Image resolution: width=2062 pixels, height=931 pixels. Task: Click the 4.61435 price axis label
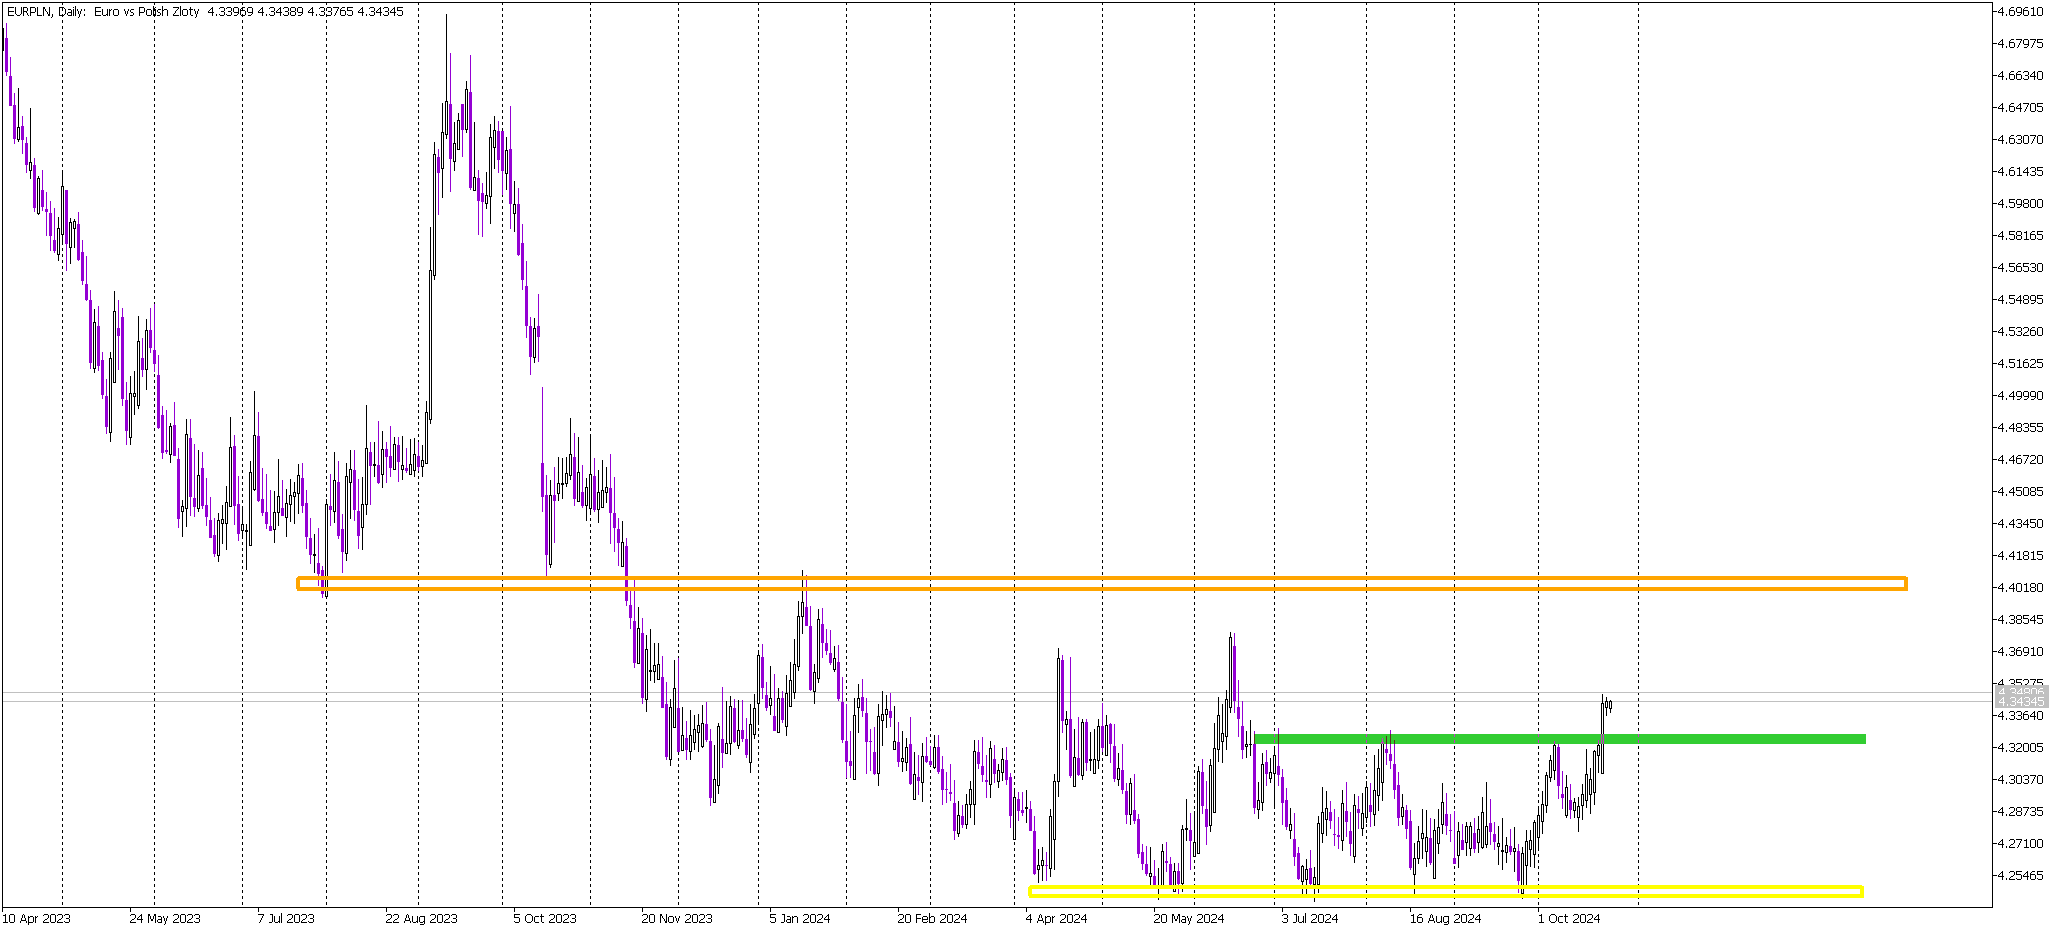(x=2021, y=172)
